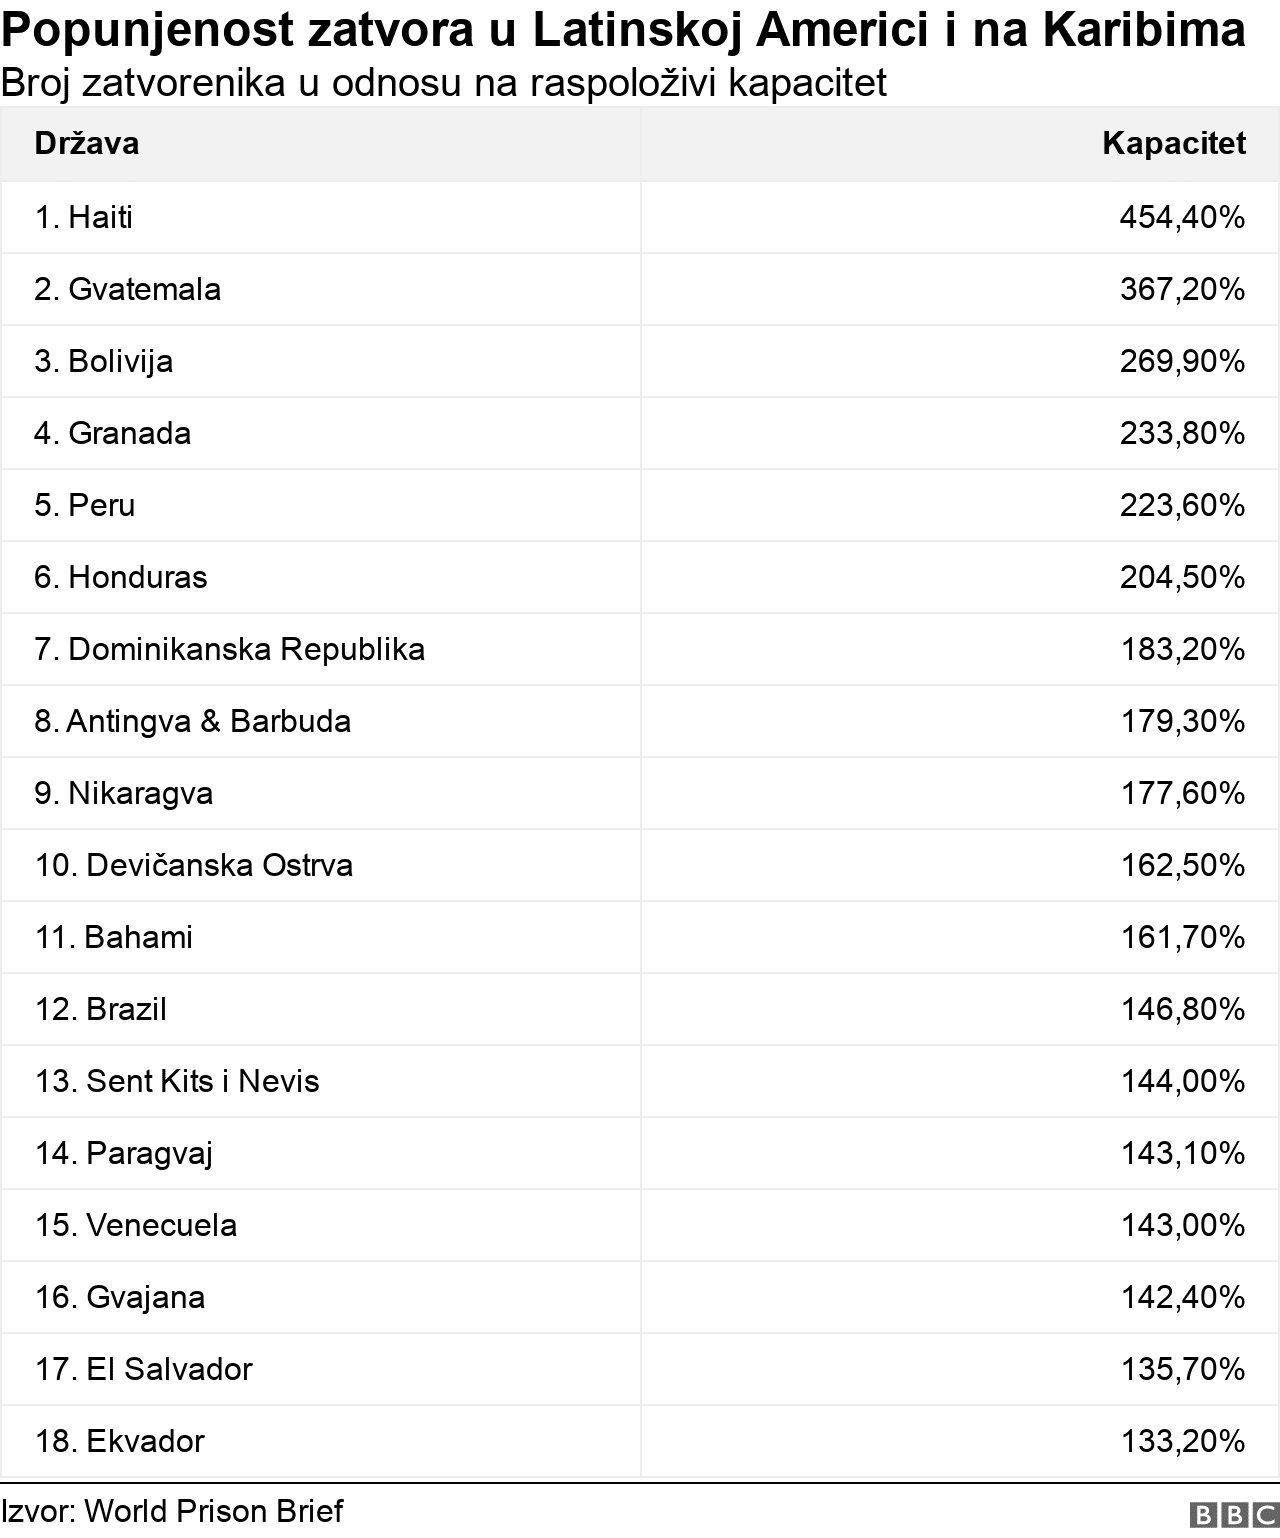Click the Nikaragva value 177,60%
The width and height of the screenshot is (1280, 1538).
(x=1182, y=793)
